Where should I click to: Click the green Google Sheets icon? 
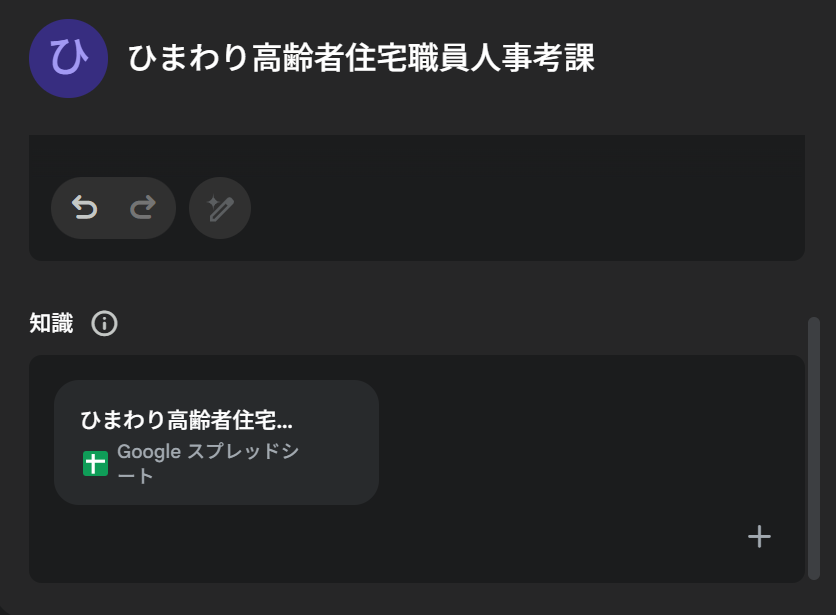[x=95, y=463]
